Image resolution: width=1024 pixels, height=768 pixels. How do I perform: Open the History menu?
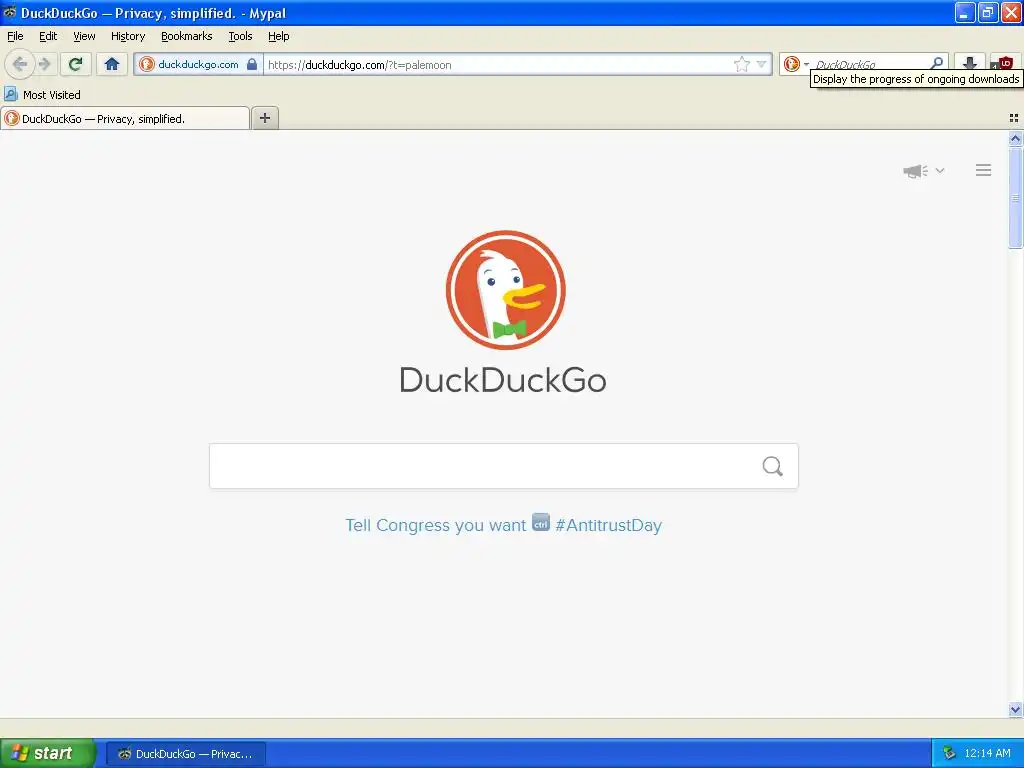(x=128, y=36)
